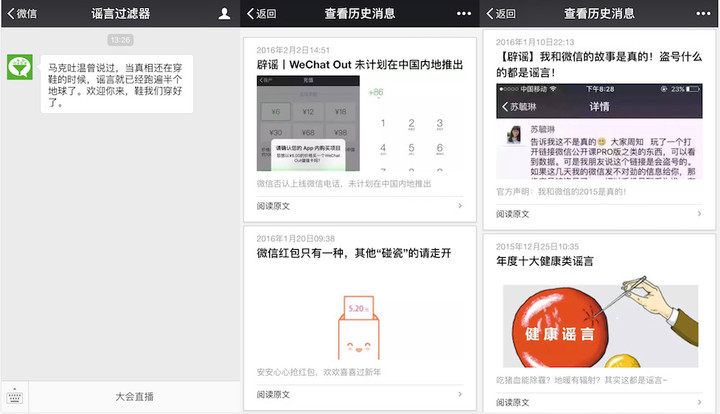720x414 pixels.
Task: Open more options dots in middle panel
Action: tap(464, 13)
